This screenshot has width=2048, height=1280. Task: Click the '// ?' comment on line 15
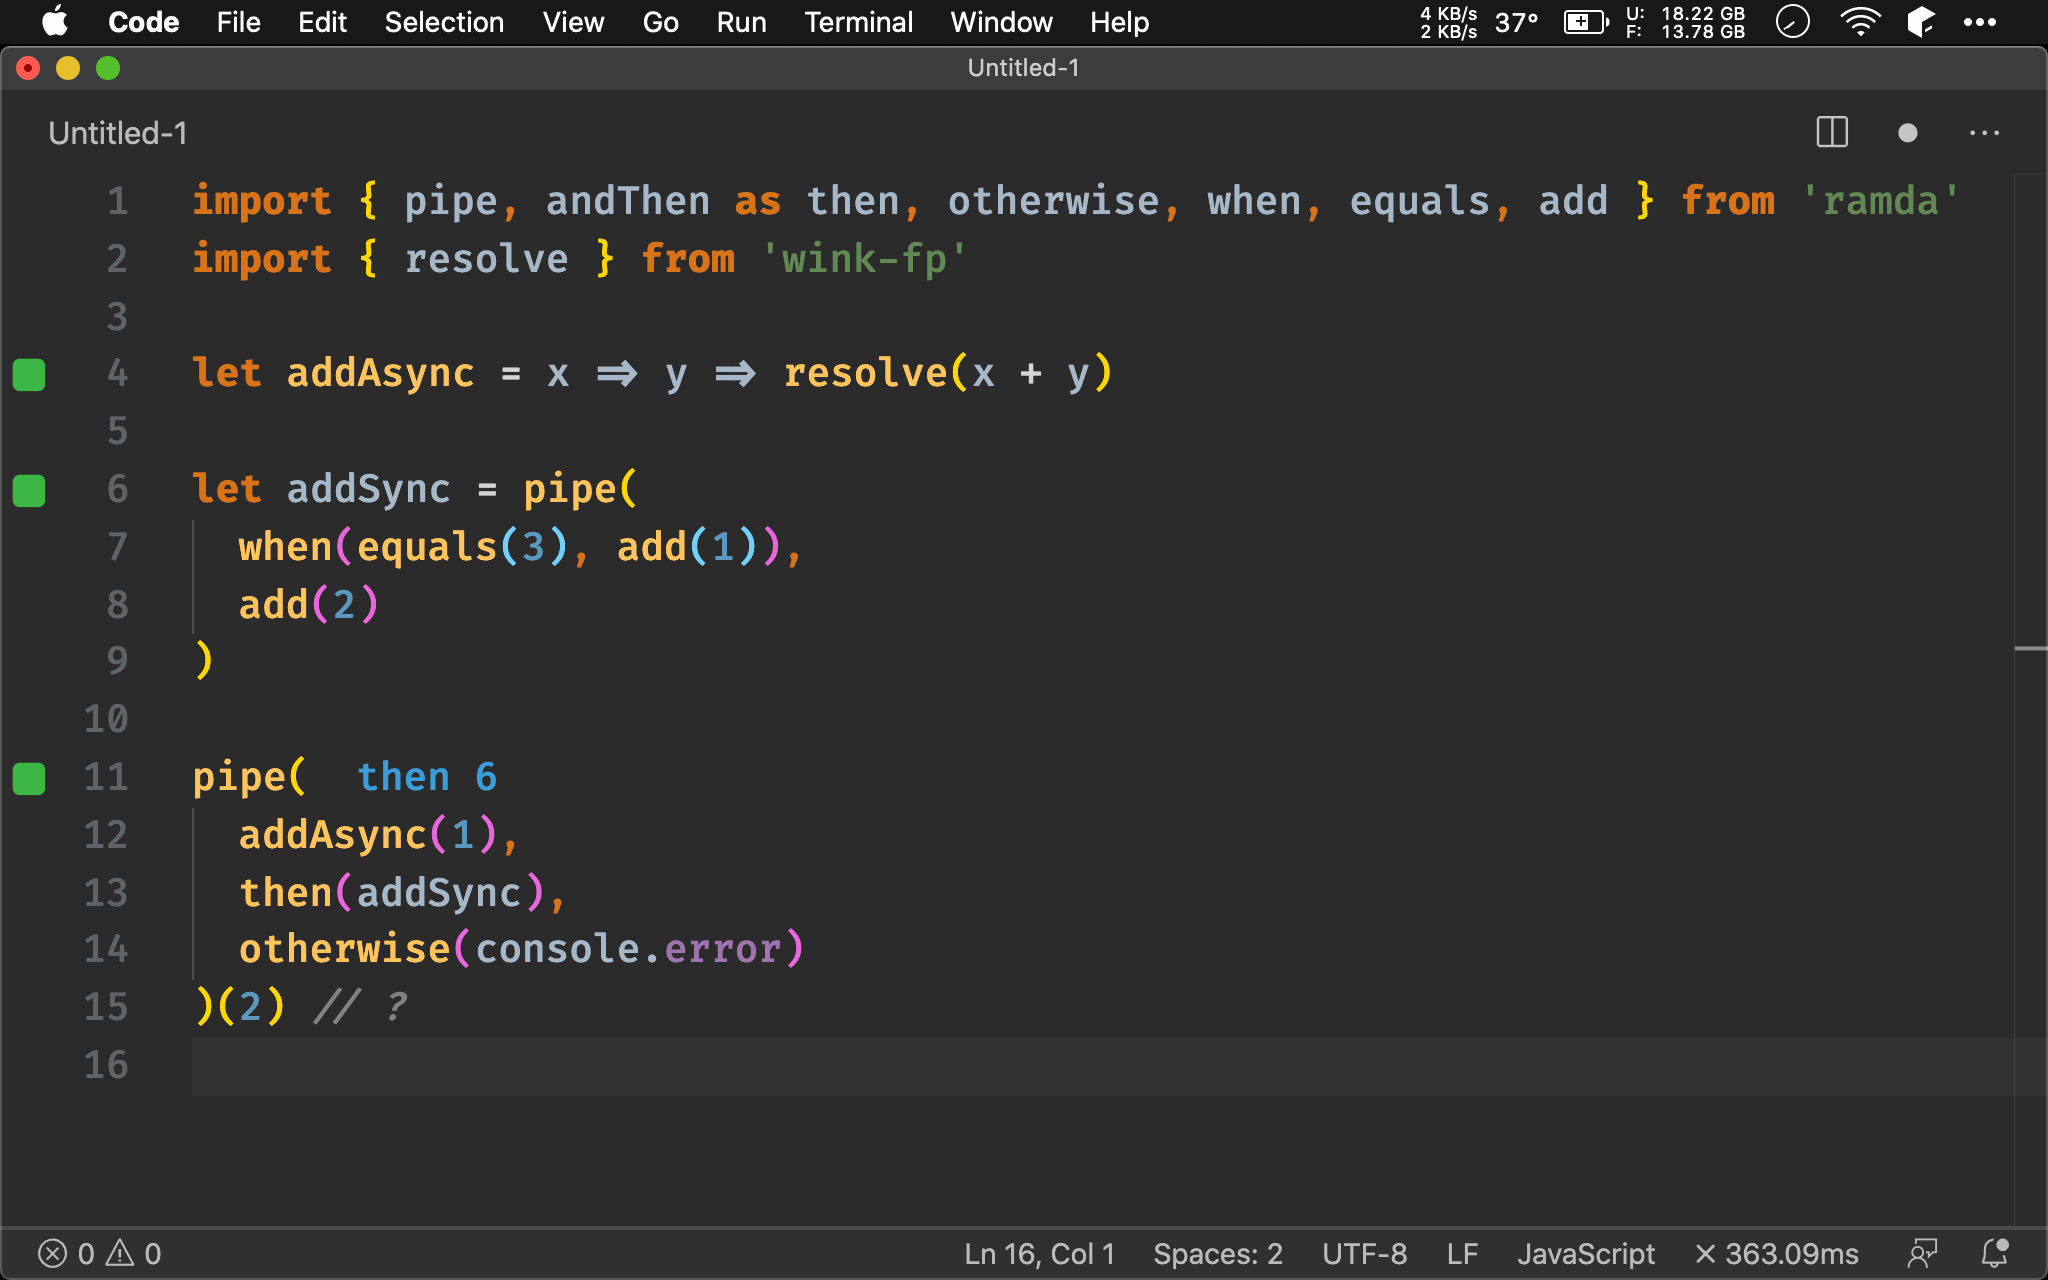[x=360, y=1007]
